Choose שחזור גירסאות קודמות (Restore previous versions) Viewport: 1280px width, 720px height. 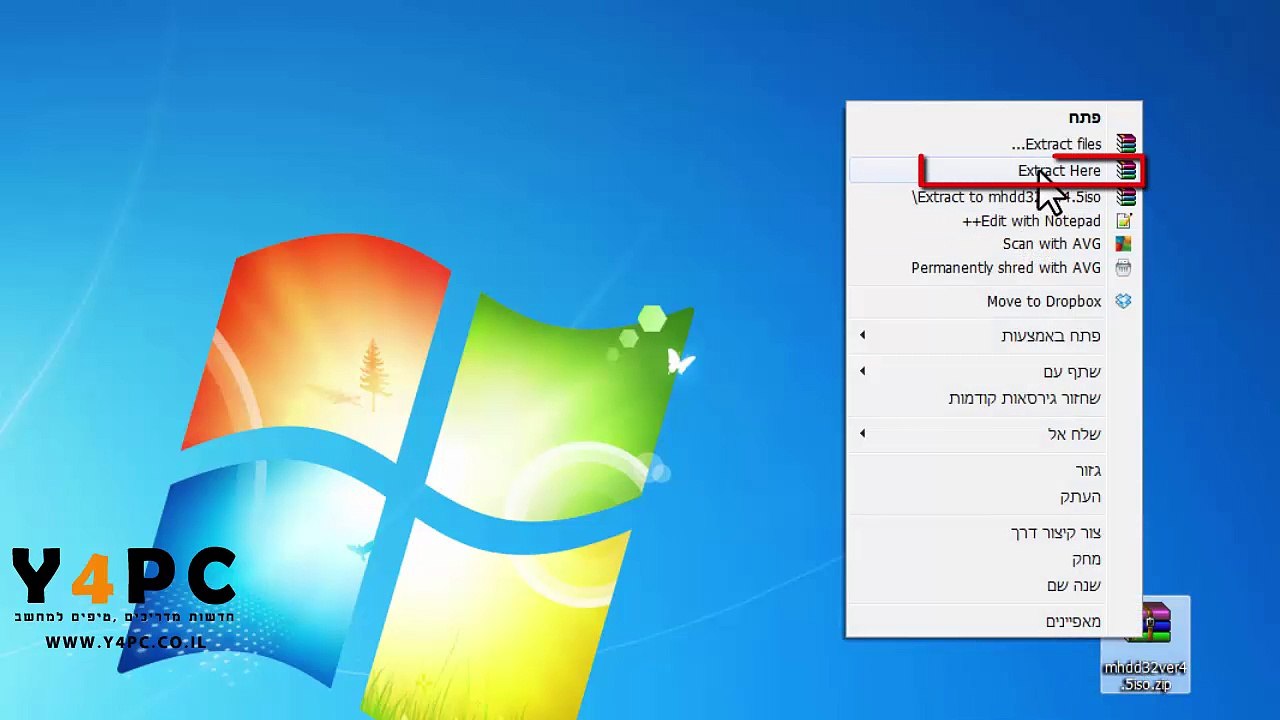(x=994, y=398)
